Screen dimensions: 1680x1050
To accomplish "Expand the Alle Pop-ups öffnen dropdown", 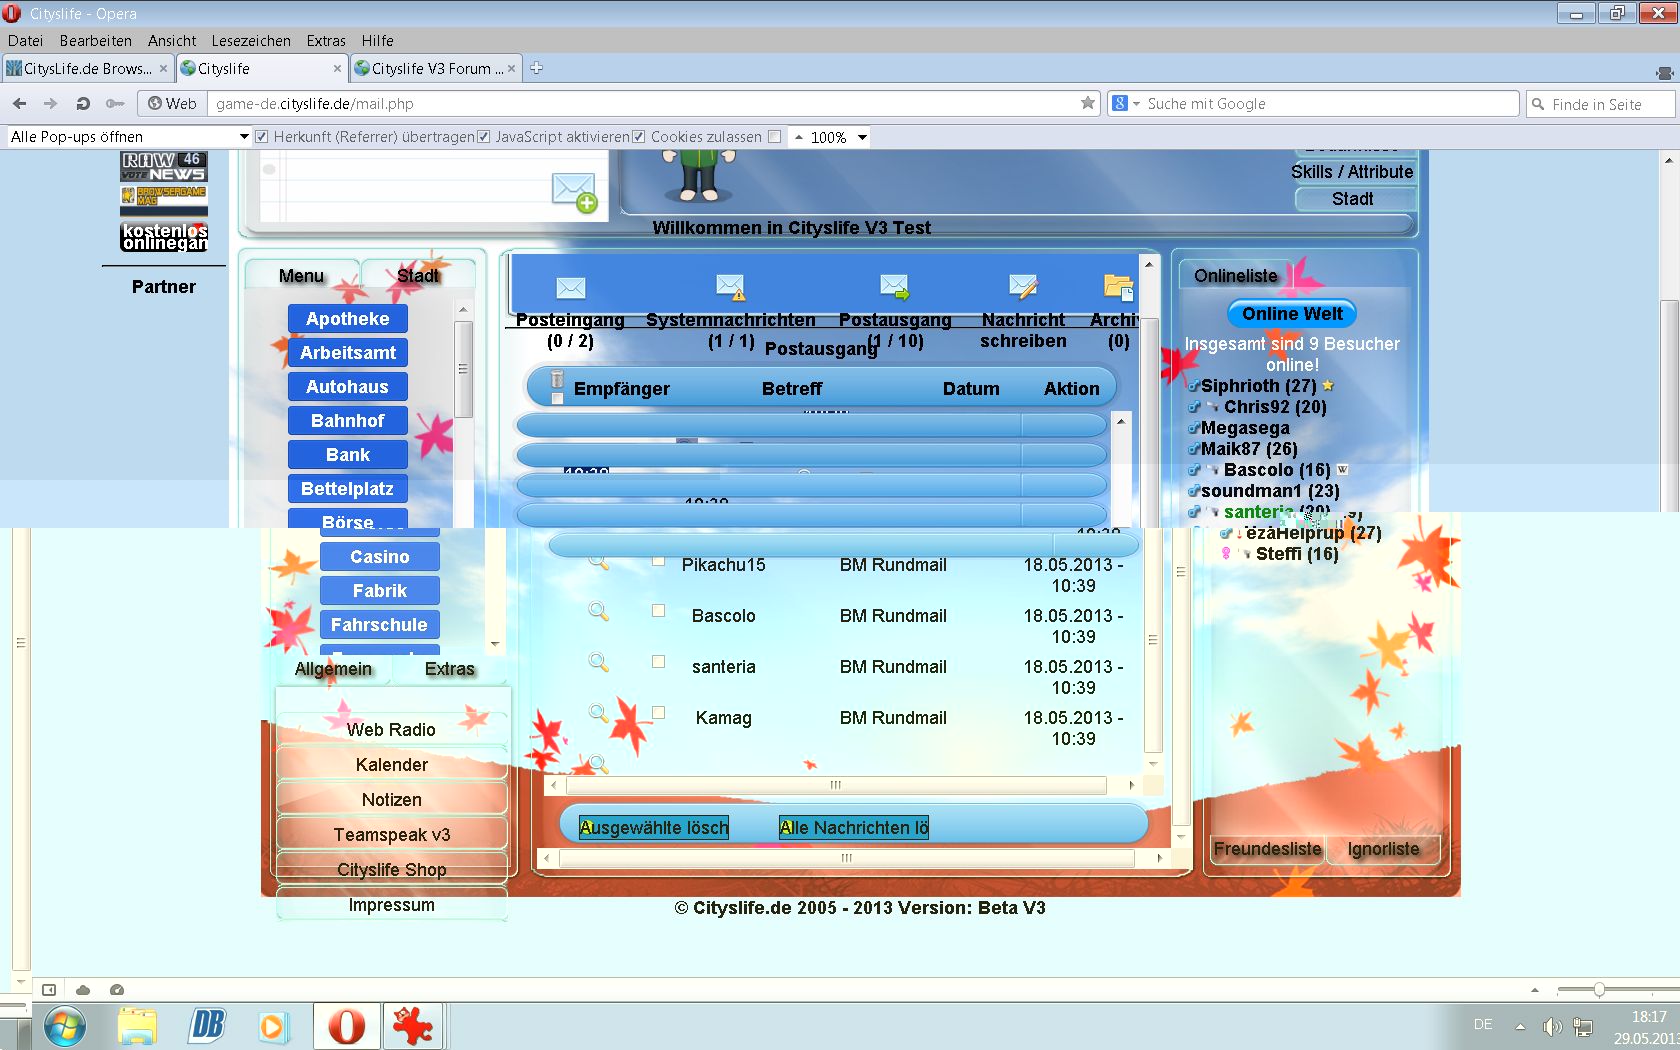I will click(243, 137).
